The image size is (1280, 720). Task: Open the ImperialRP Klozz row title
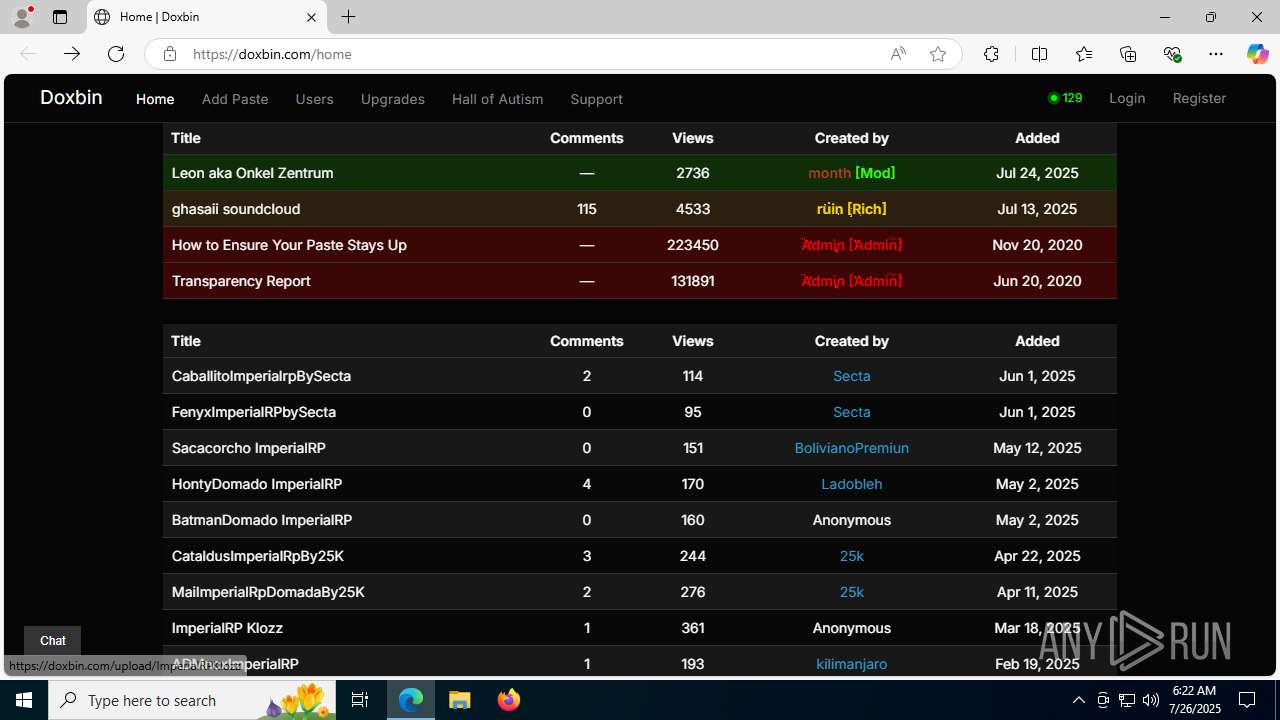227,628
